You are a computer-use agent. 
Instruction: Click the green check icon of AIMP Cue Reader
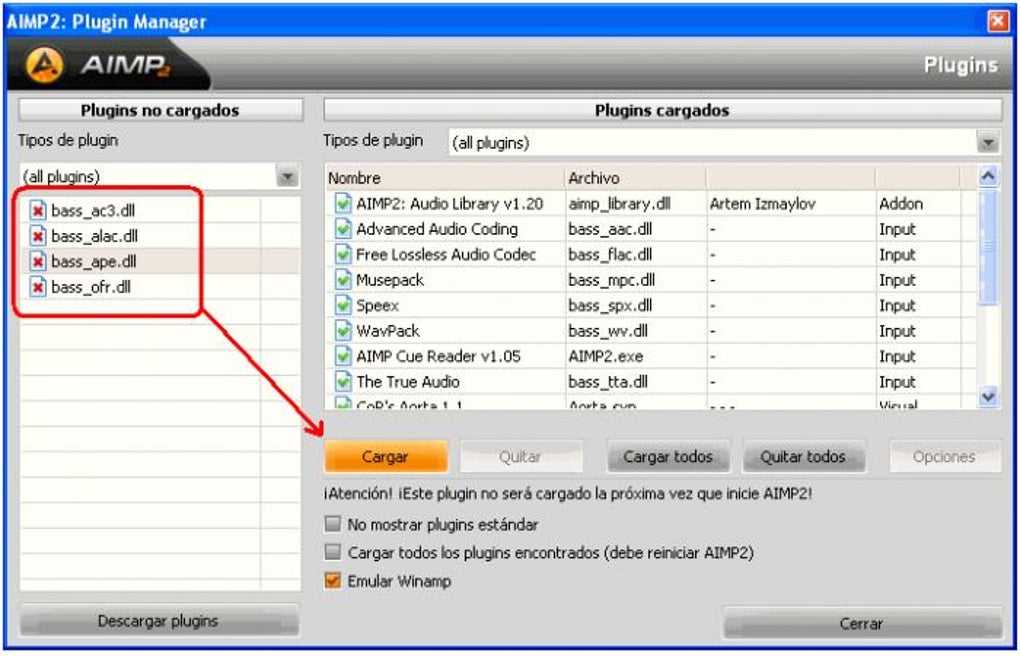coord(343,356)
